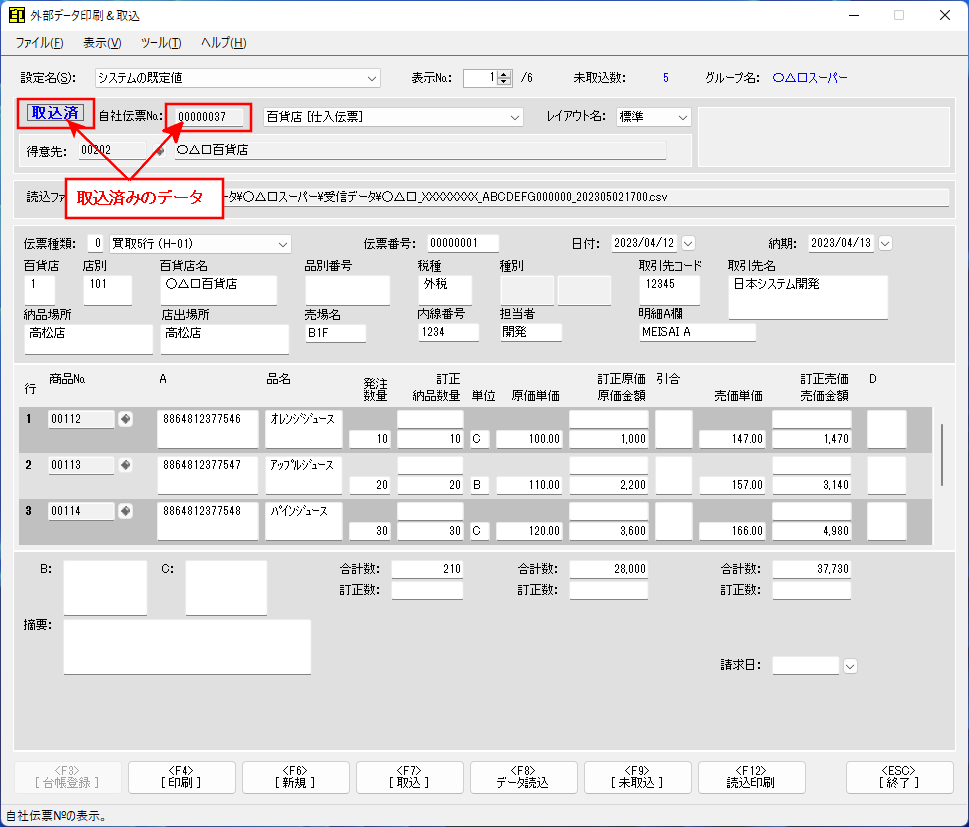Click product number field 00114

click(81, 511)
